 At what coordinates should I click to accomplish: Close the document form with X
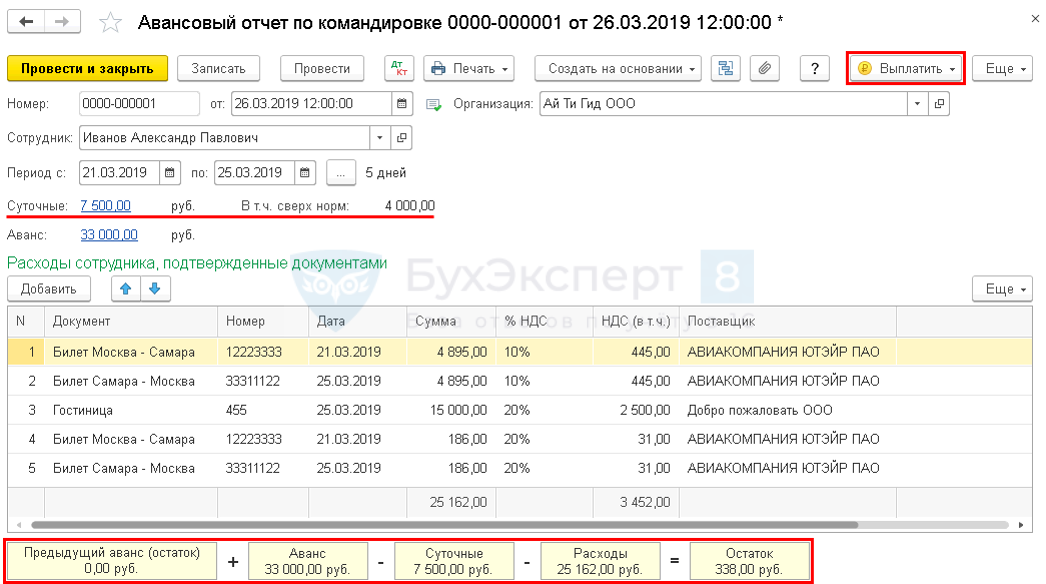[x=1035, y=19]
